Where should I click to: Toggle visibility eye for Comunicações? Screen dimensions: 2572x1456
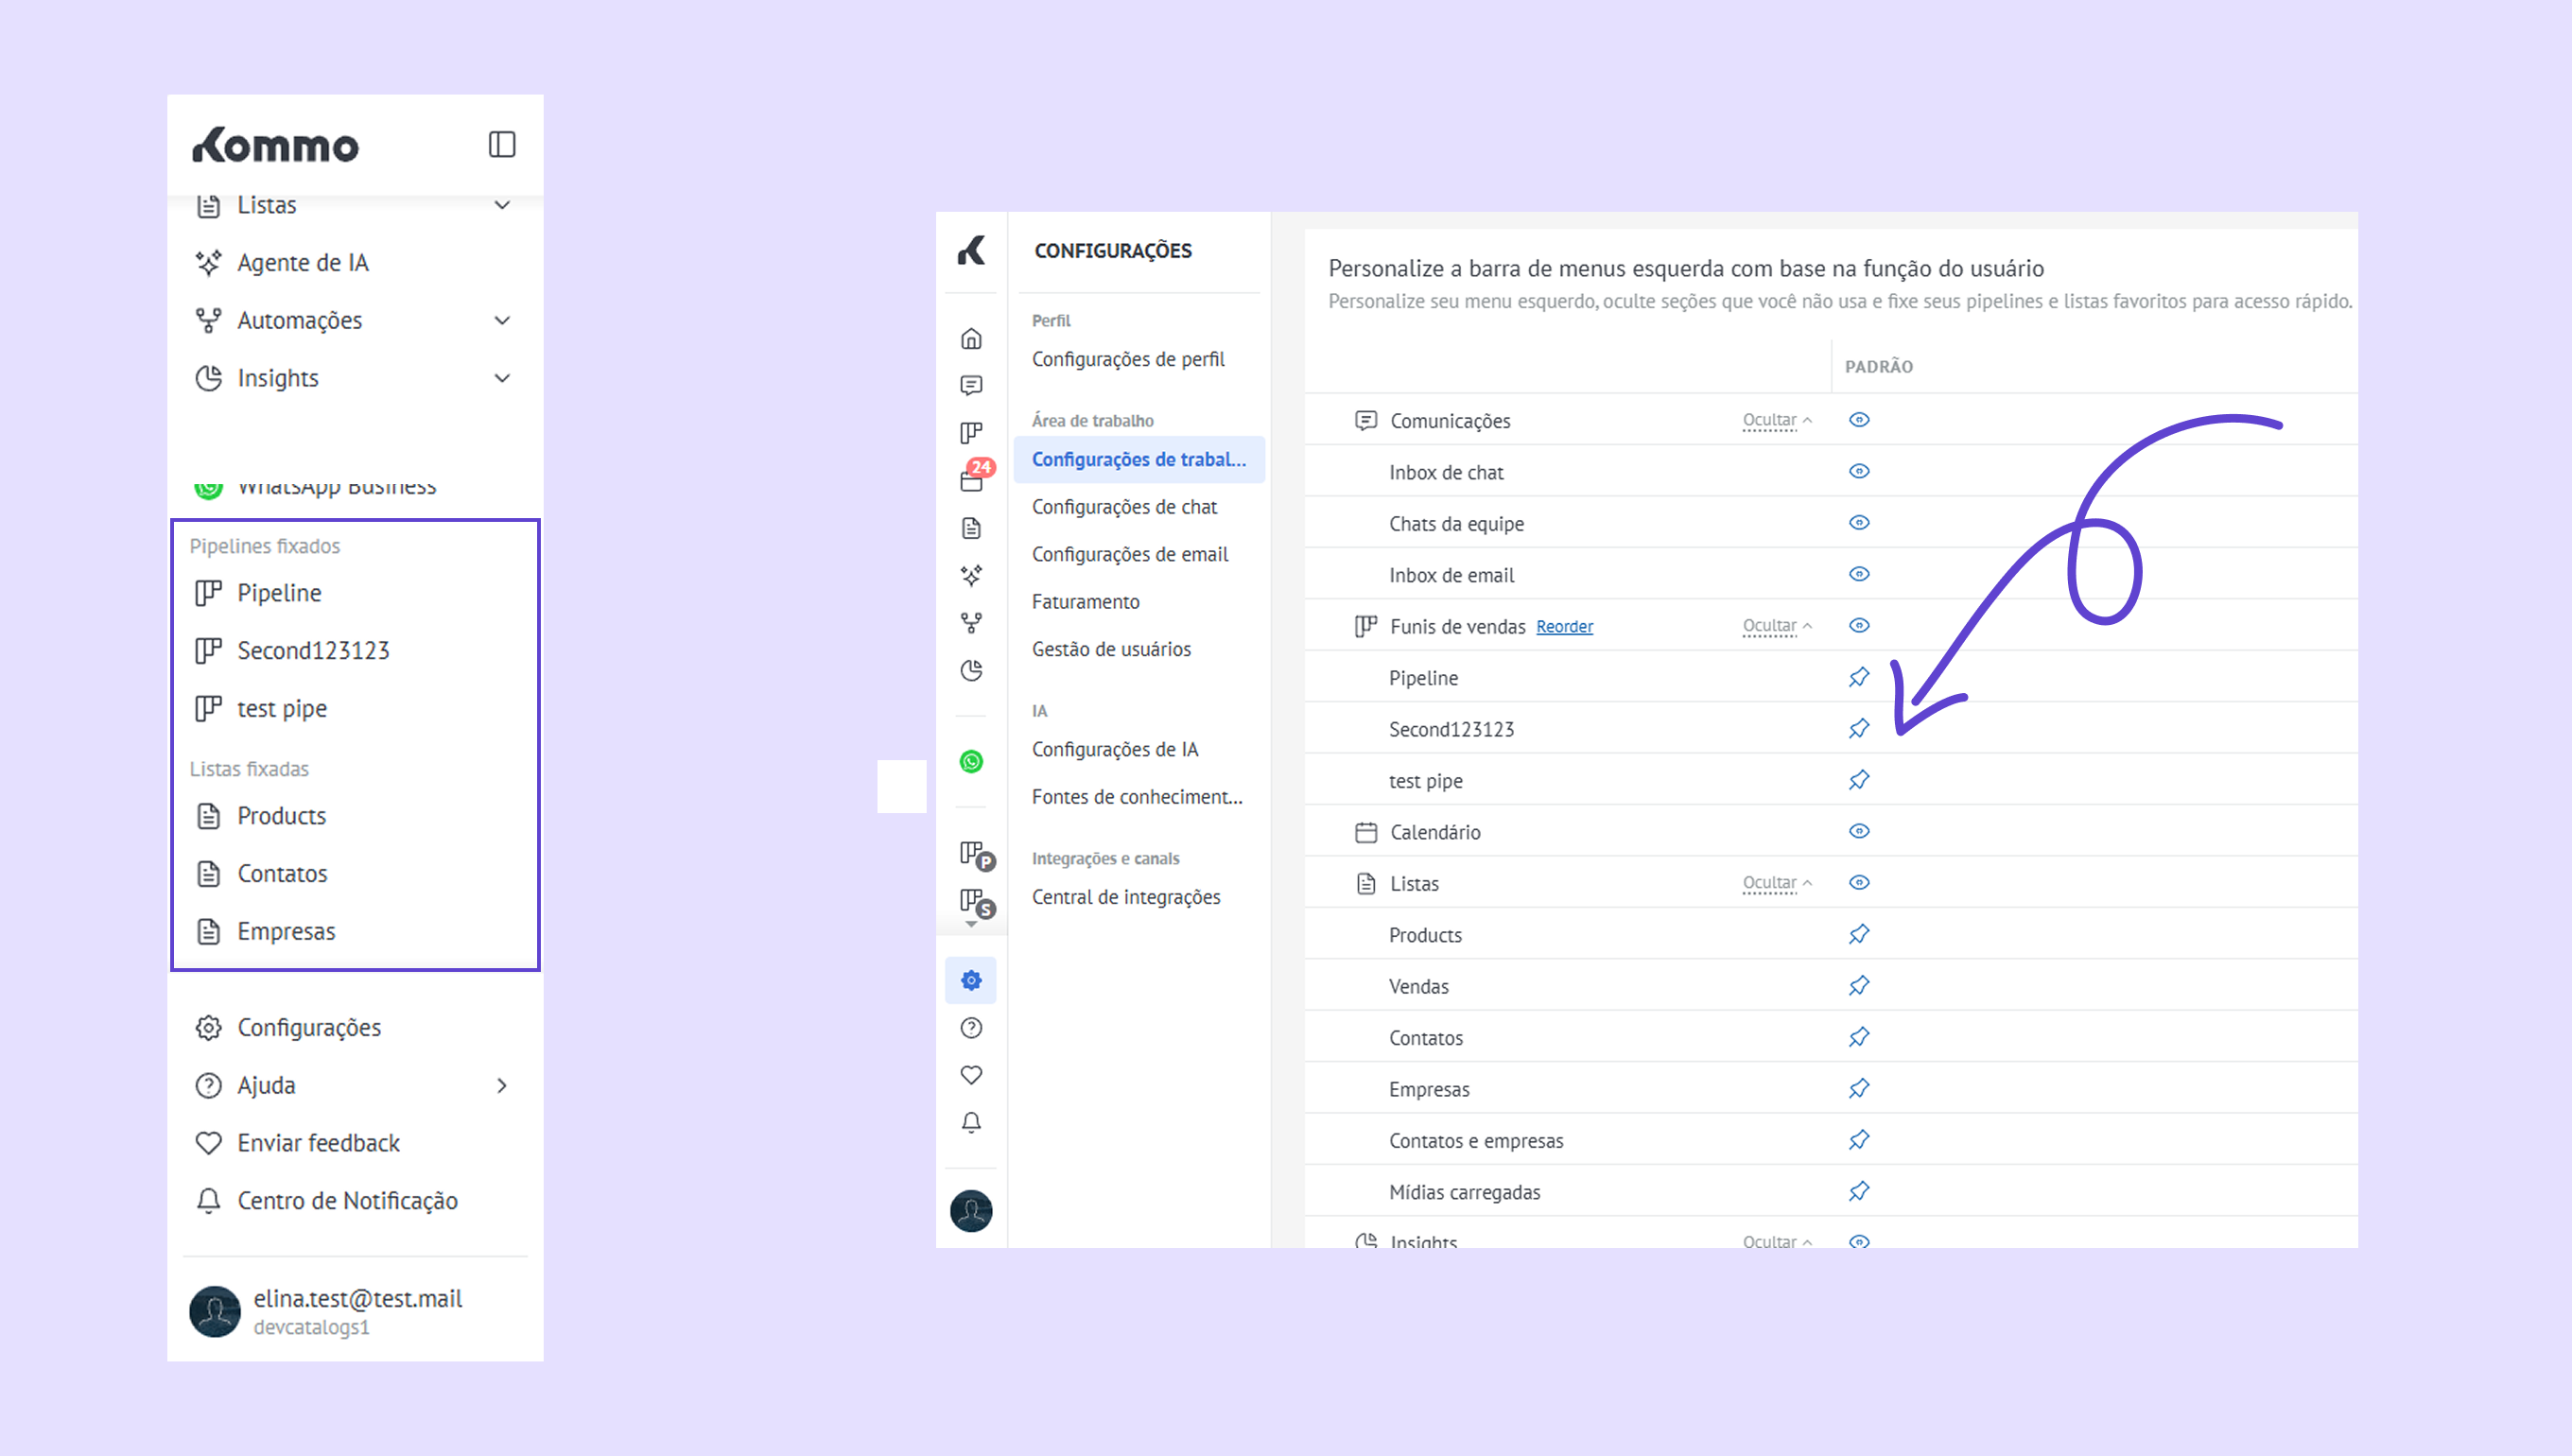[x=1859, y=420]
